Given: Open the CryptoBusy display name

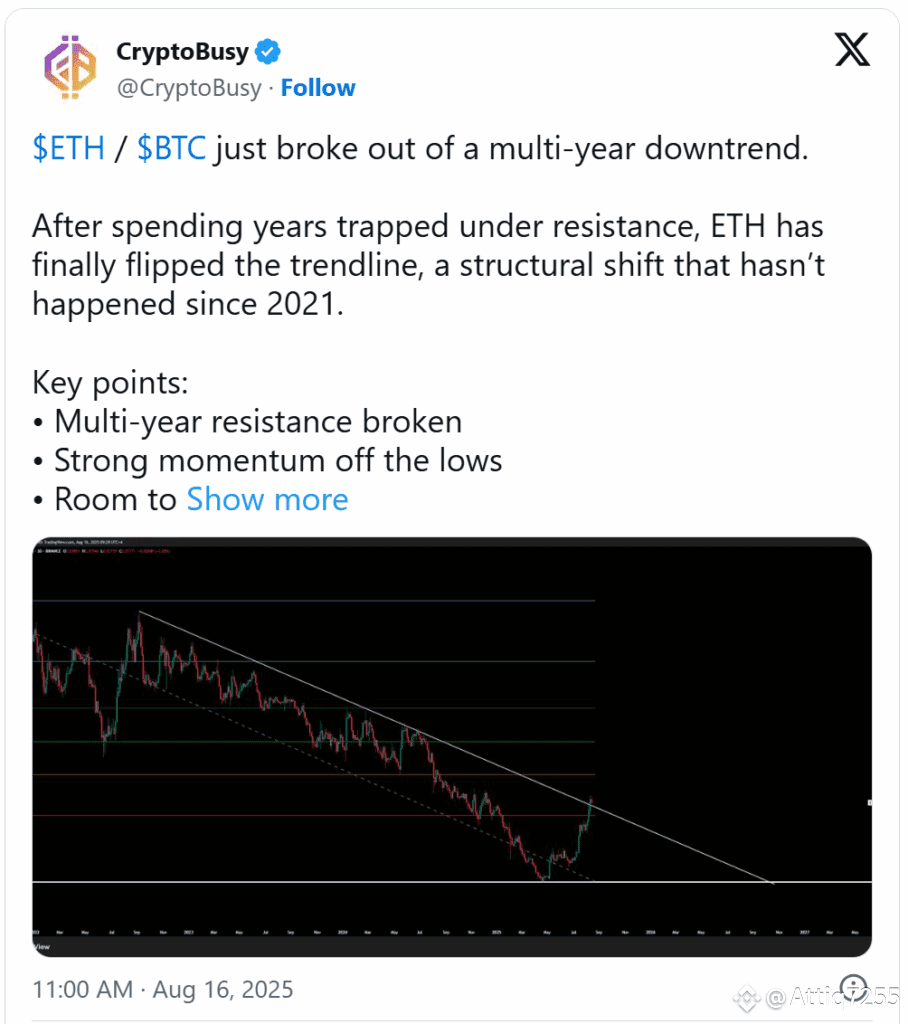Looking at the screenshot, I should pos(182,52).
